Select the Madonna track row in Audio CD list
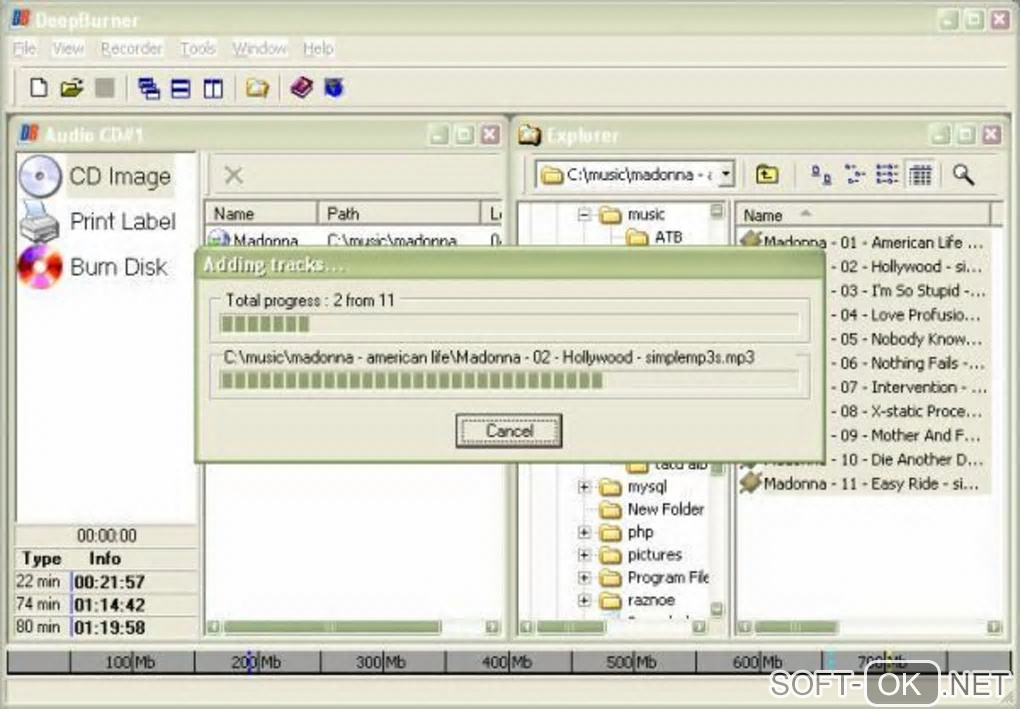Viewport: 1020px width, 709px height. click(x=353, y=240)
